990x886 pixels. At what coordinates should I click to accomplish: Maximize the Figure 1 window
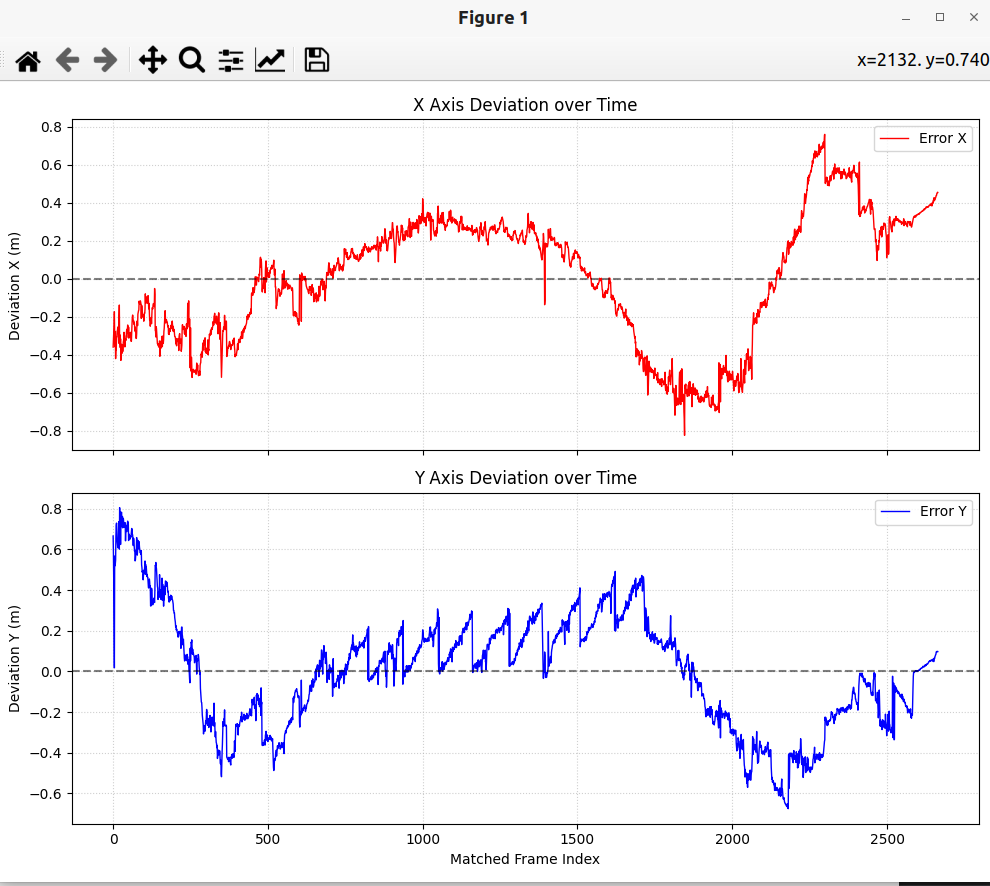click(x=940, y=18)
